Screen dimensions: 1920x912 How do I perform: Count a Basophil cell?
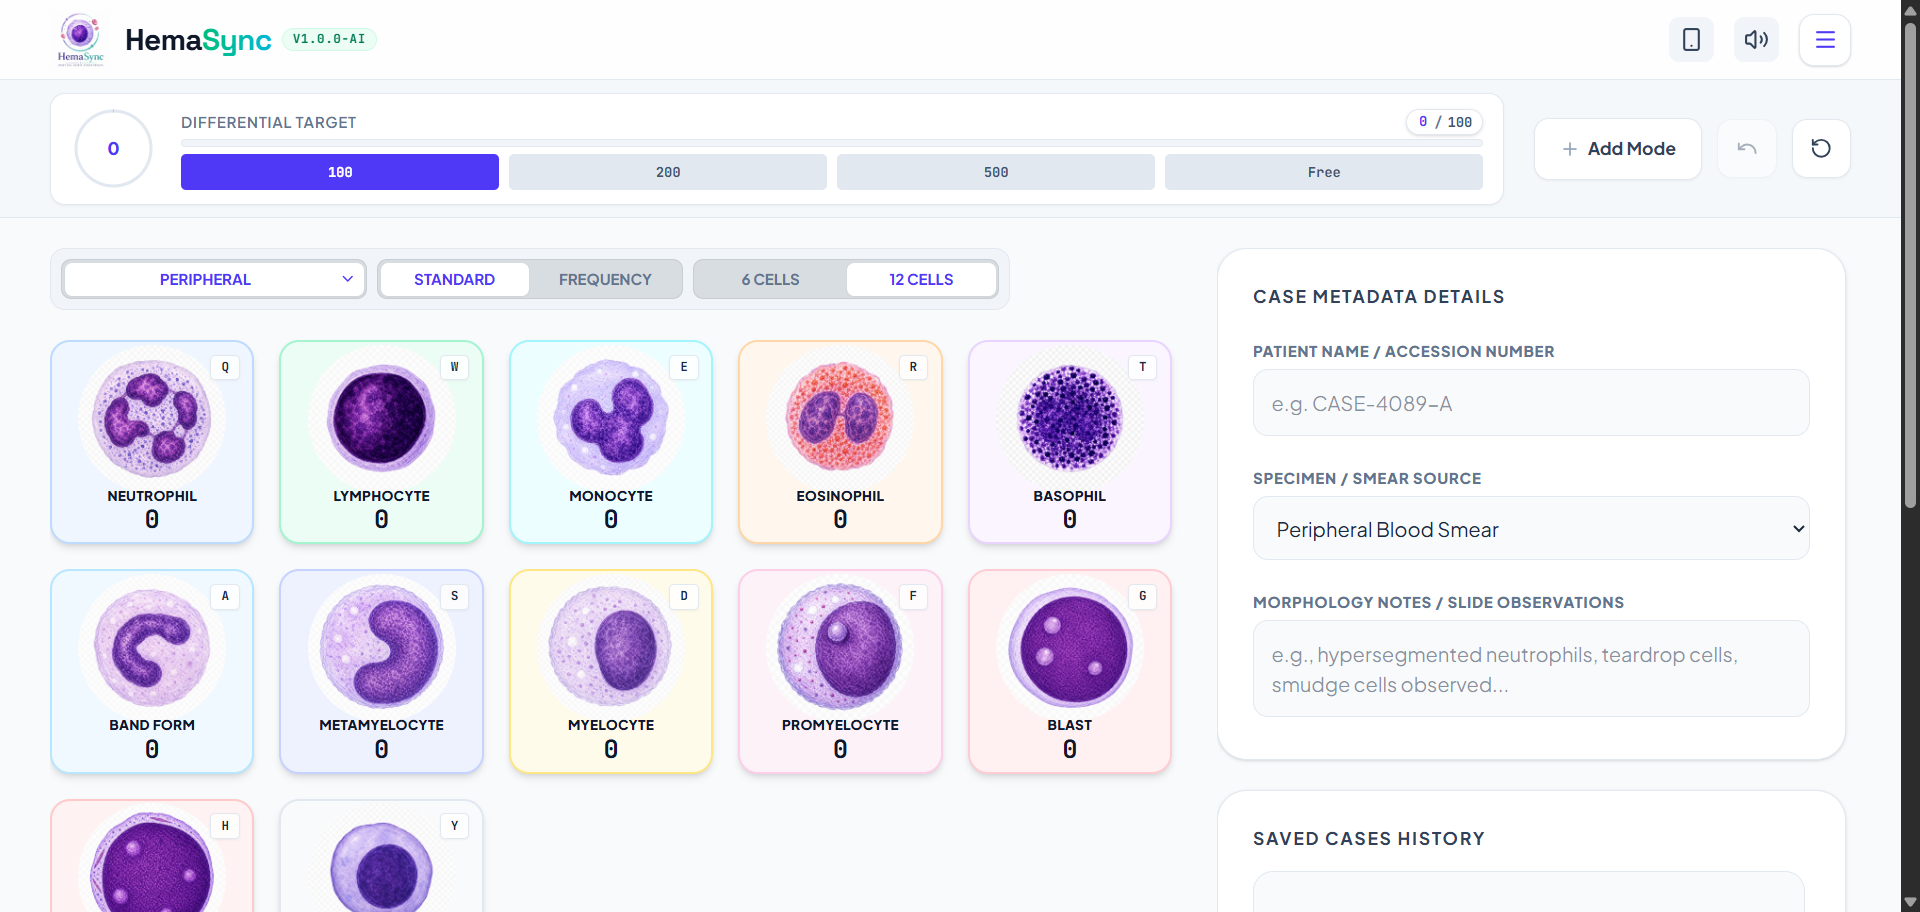(x=1070, y=442)
